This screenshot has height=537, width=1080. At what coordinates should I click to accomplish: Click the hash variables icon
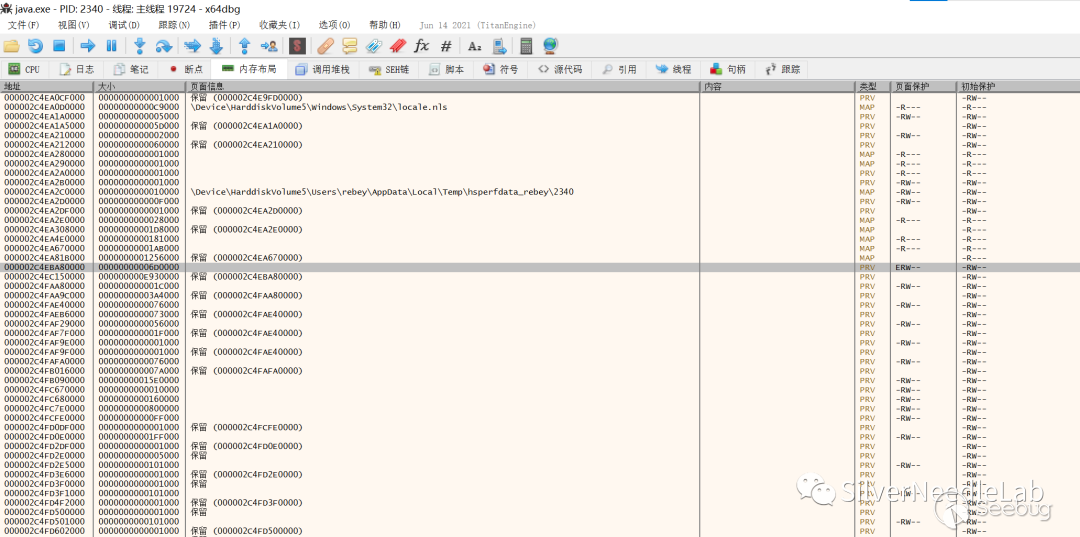pos(446,46)
